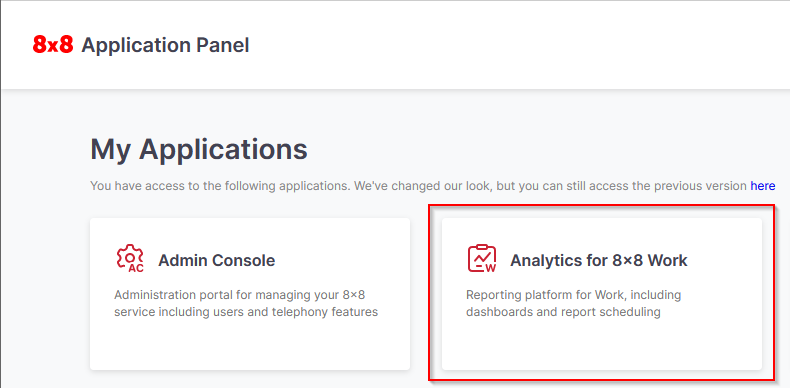The width and height of the screenshot is (790, 388).
Task: Click the W letter on the Analytics icon
Action: click(490, 268)
